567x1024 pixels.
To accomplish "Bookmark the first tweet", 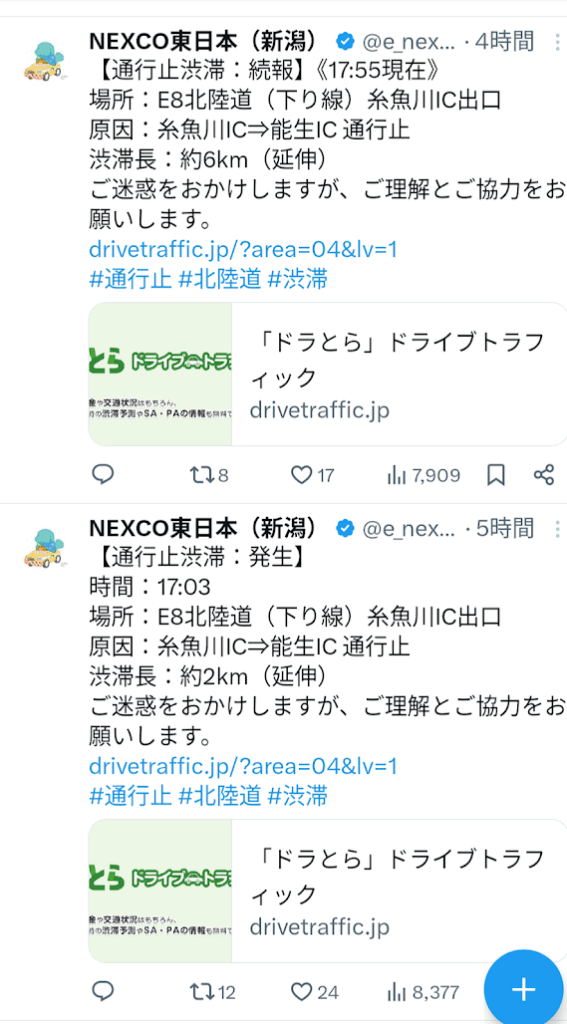I will tap(496, 475).
